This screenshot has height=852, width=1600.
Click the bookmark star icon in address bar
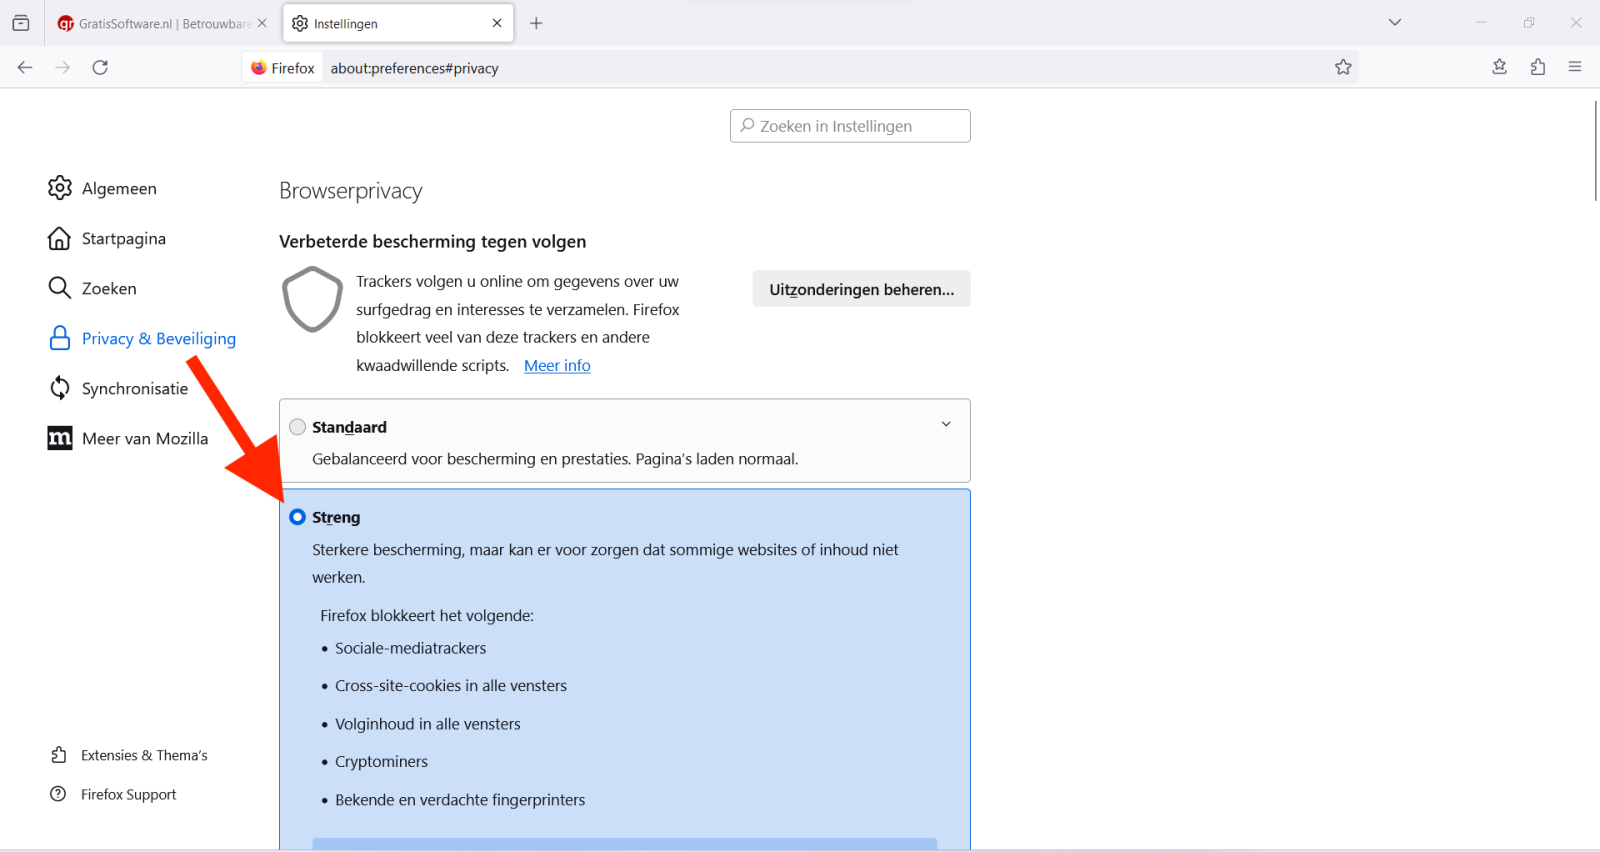[x=1343, y=67]
